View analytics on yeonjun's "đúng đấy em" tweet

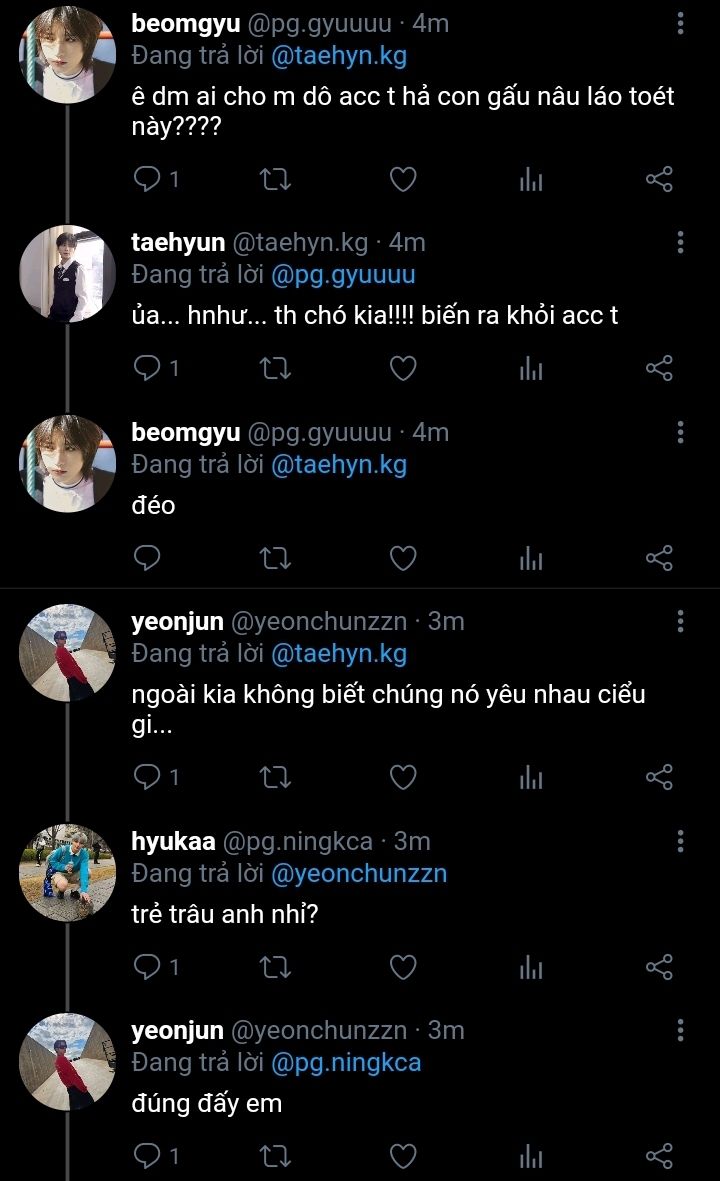[x=531, y=1157]
